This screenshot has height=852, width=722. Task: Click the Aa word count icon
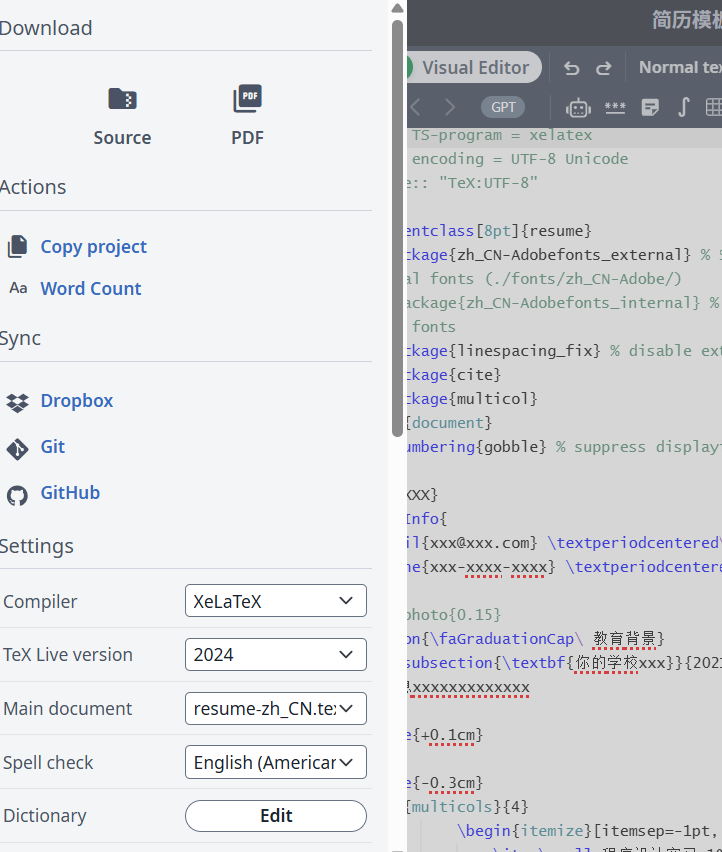tap(18, 288)
